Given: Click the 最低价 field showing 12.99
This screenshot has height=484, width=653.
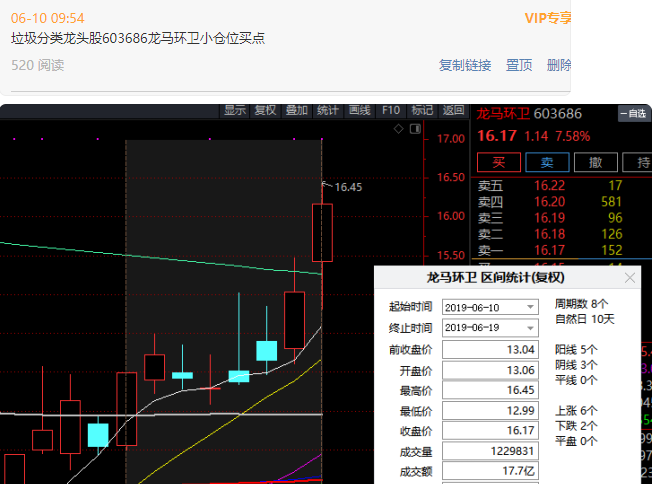Looking at the screenshot, I should (x=490, y=410).
